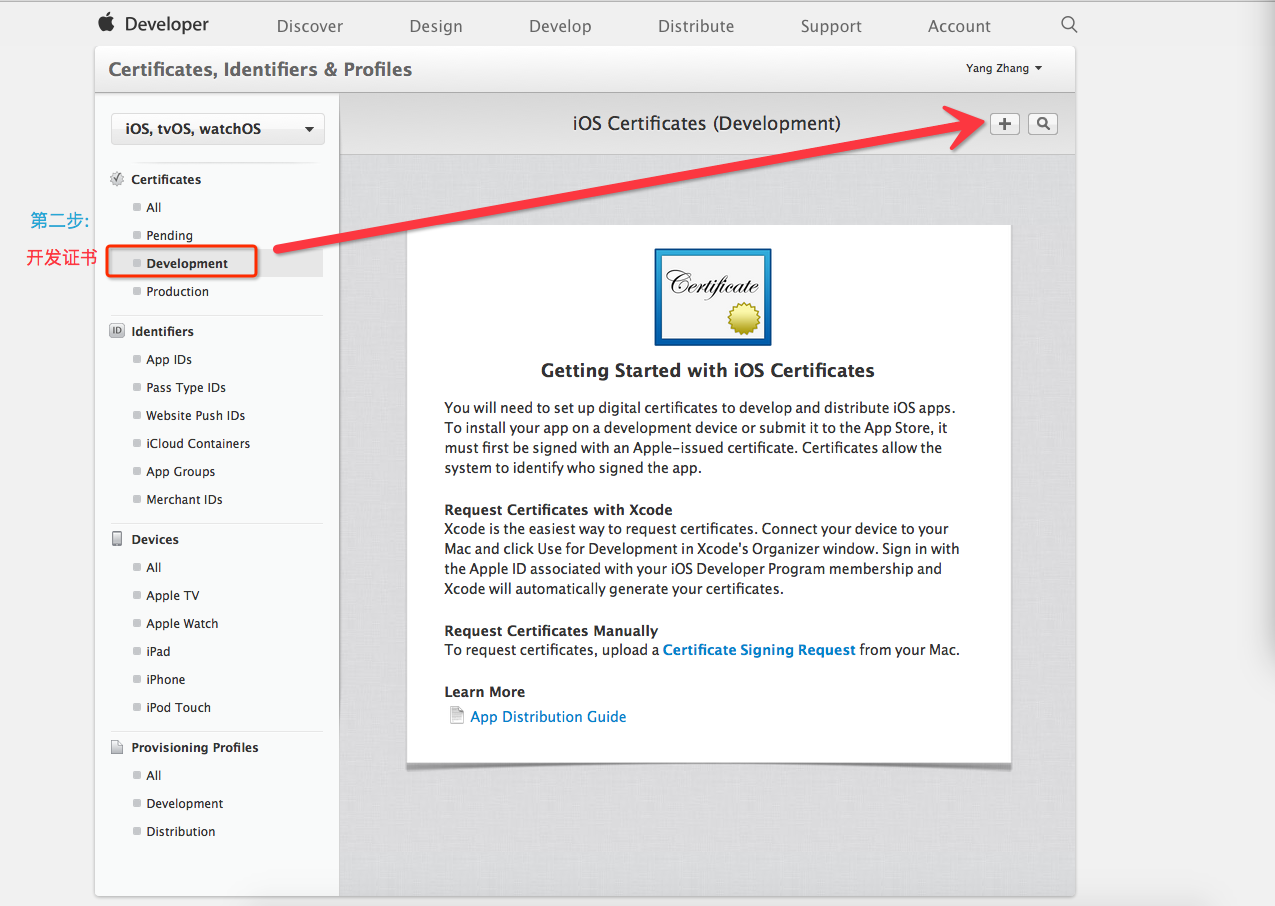Select Production under Certificates

tap(177, 291)
